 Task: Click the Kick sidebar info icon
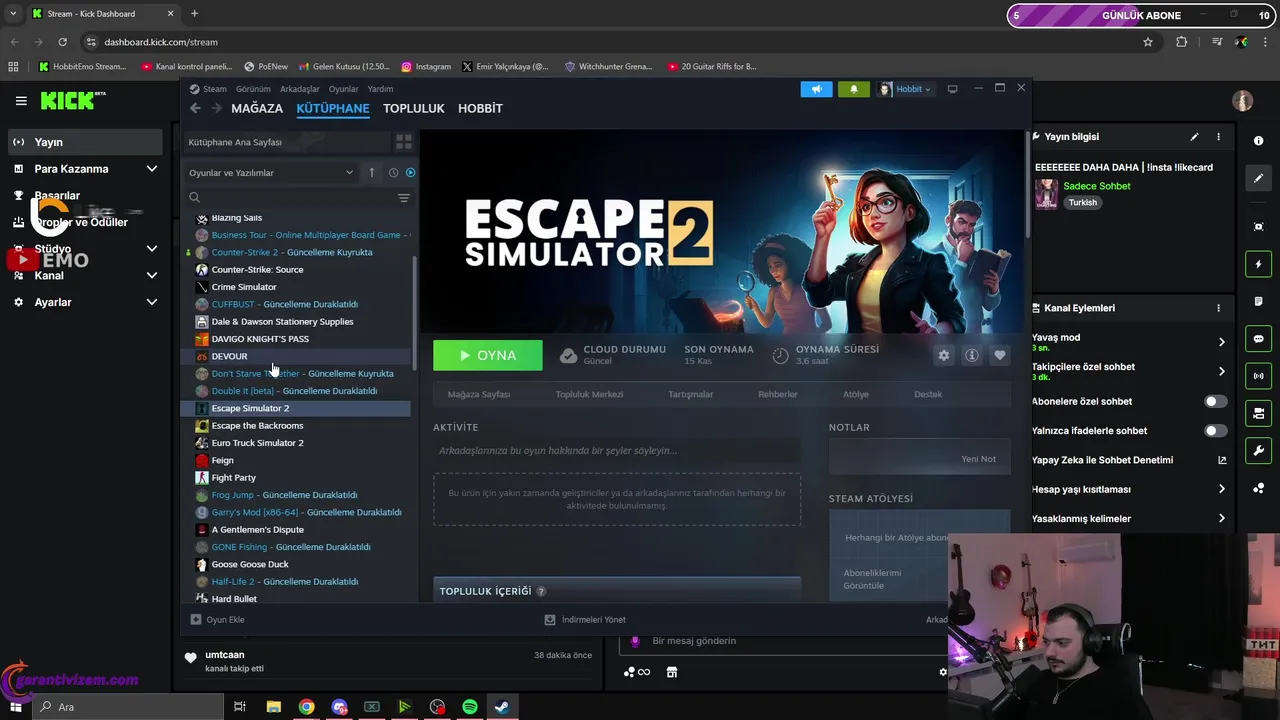tap(1259, 141)
